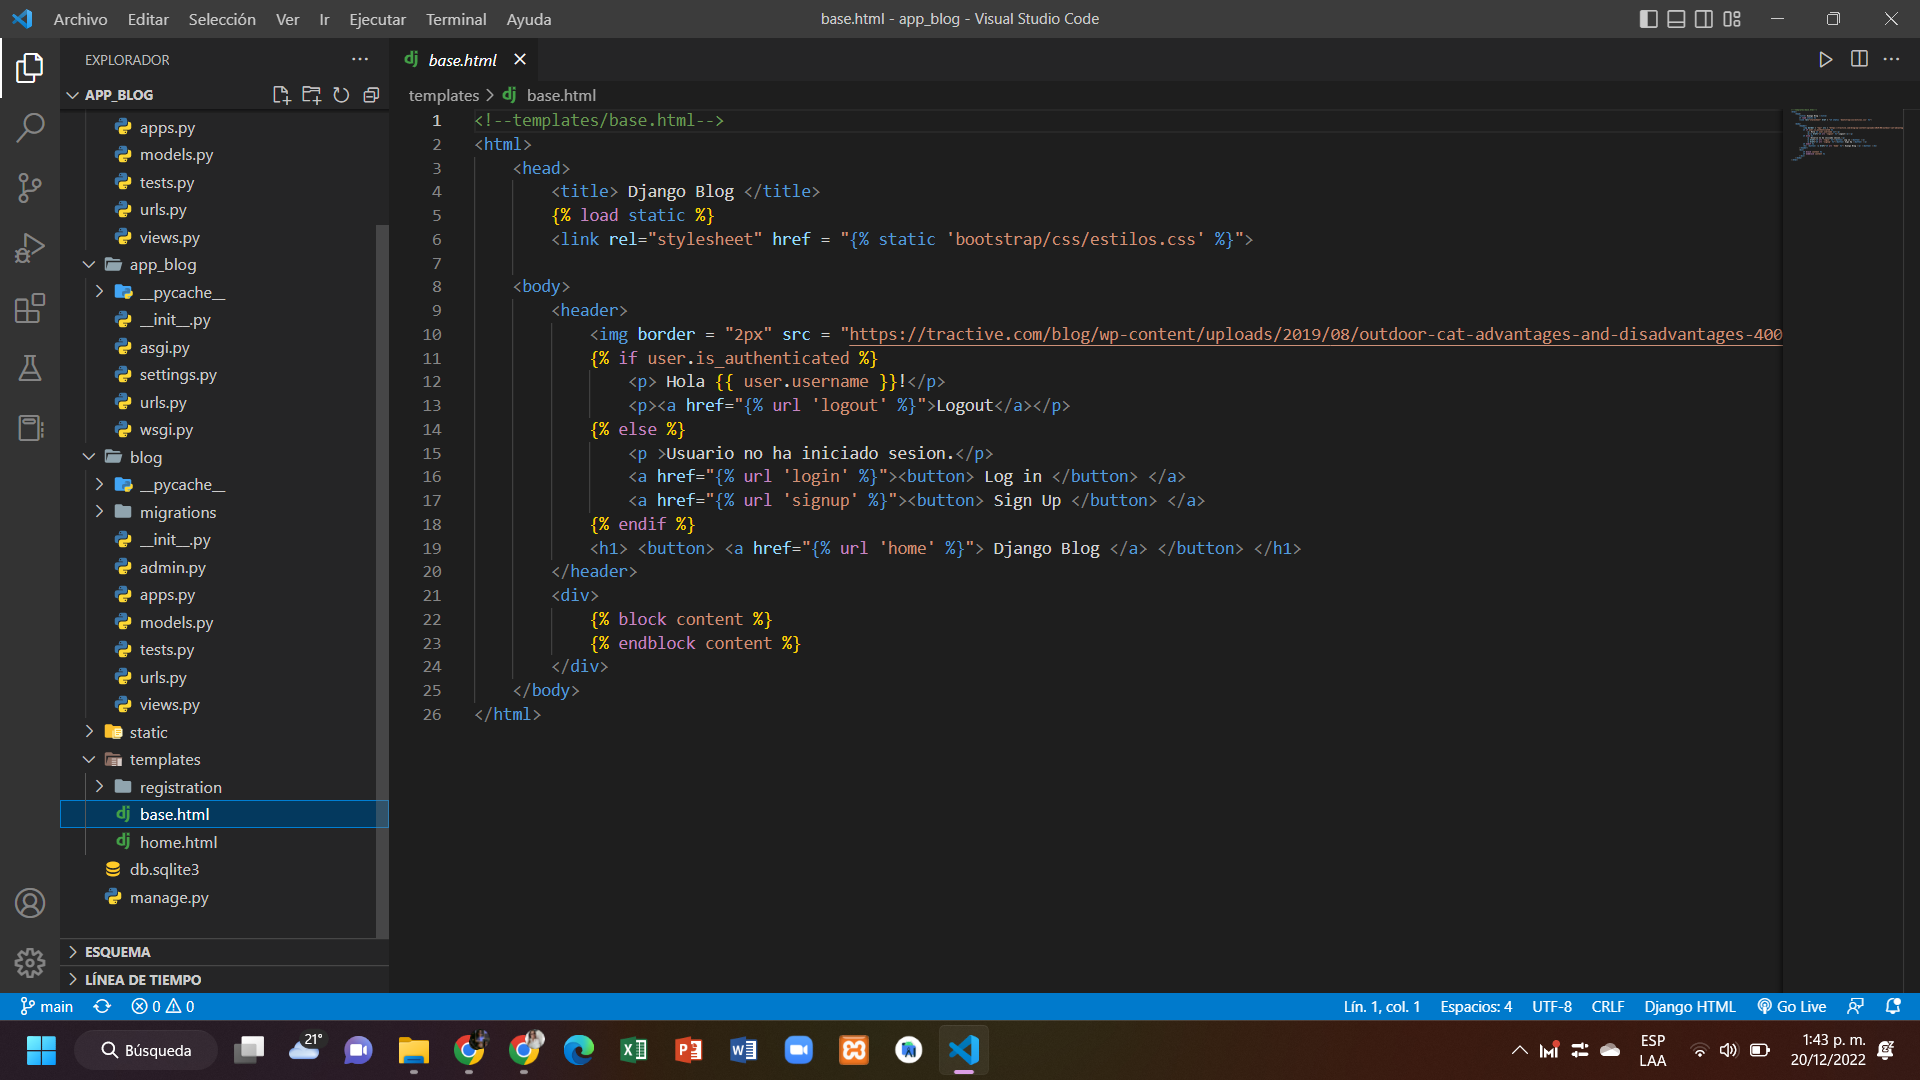Collapse the templates folder
1920x1080 pixels.
[x=89, y=759]
